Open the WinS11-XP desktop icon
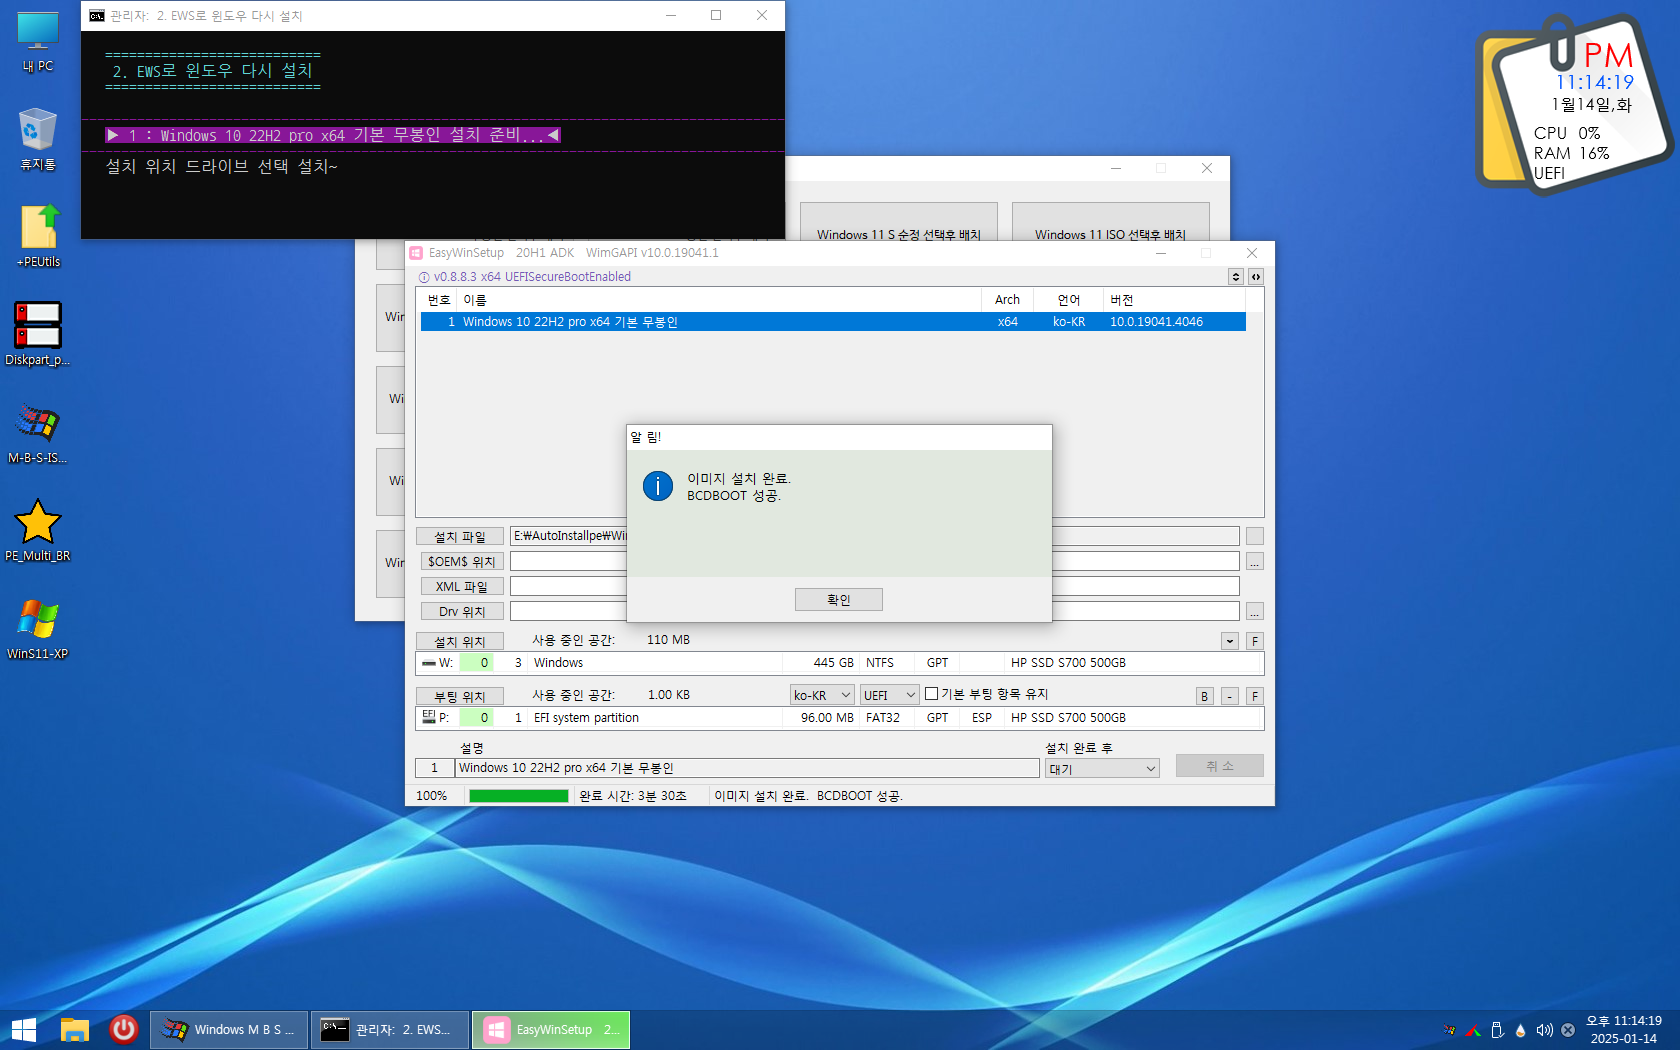This screenshot has width=1680, height=1050. (x=38, y=629)
